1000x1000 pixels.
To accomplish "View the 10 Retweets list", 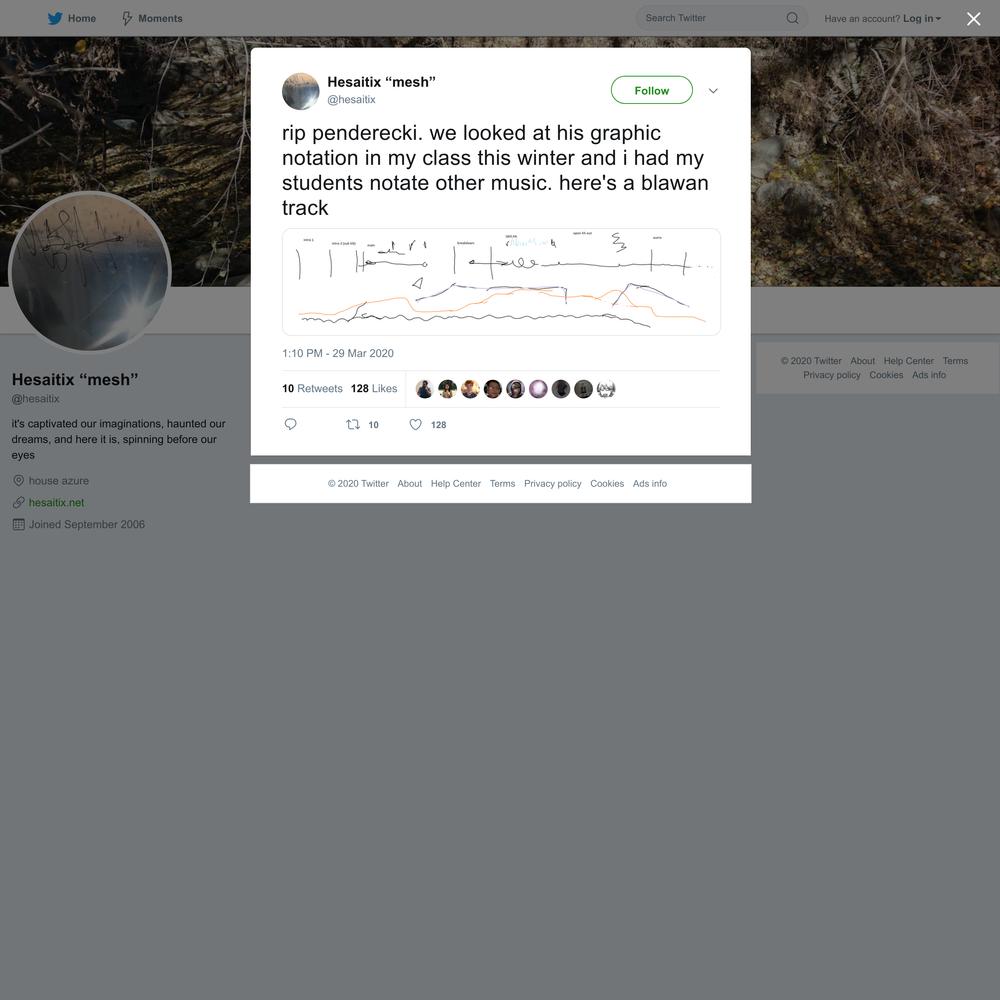I will point(312,388).
